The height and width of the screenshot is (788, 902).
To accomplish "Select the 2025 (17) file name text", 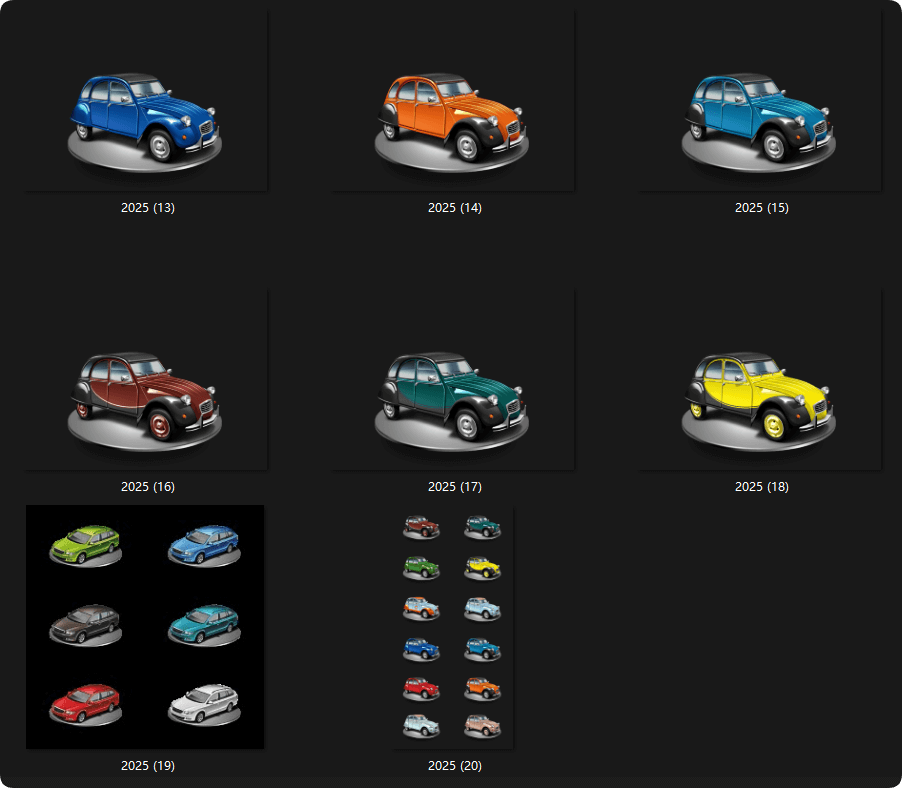I will [455, 487].
